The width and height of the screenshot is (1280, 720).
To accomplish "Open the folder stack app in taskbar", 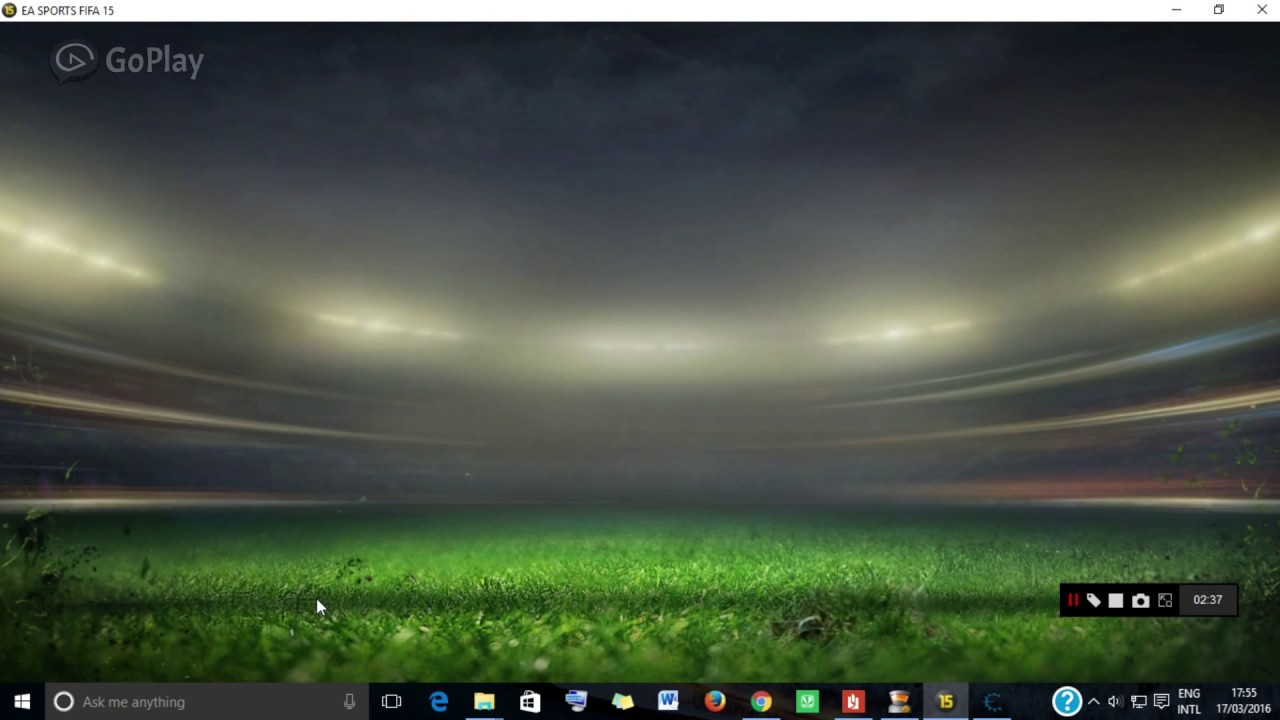I will (x=622, y=702).
